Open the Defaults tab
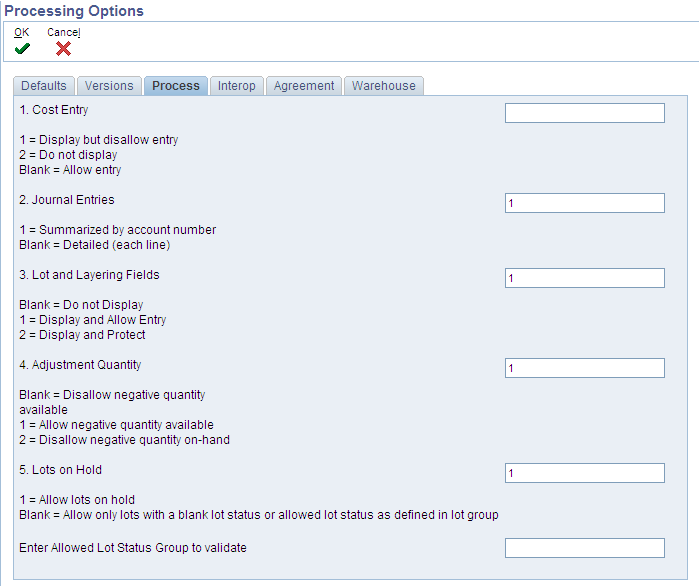The width and height of the screenshot is (699, 586). pyautogui.click(x=44, y=86)
